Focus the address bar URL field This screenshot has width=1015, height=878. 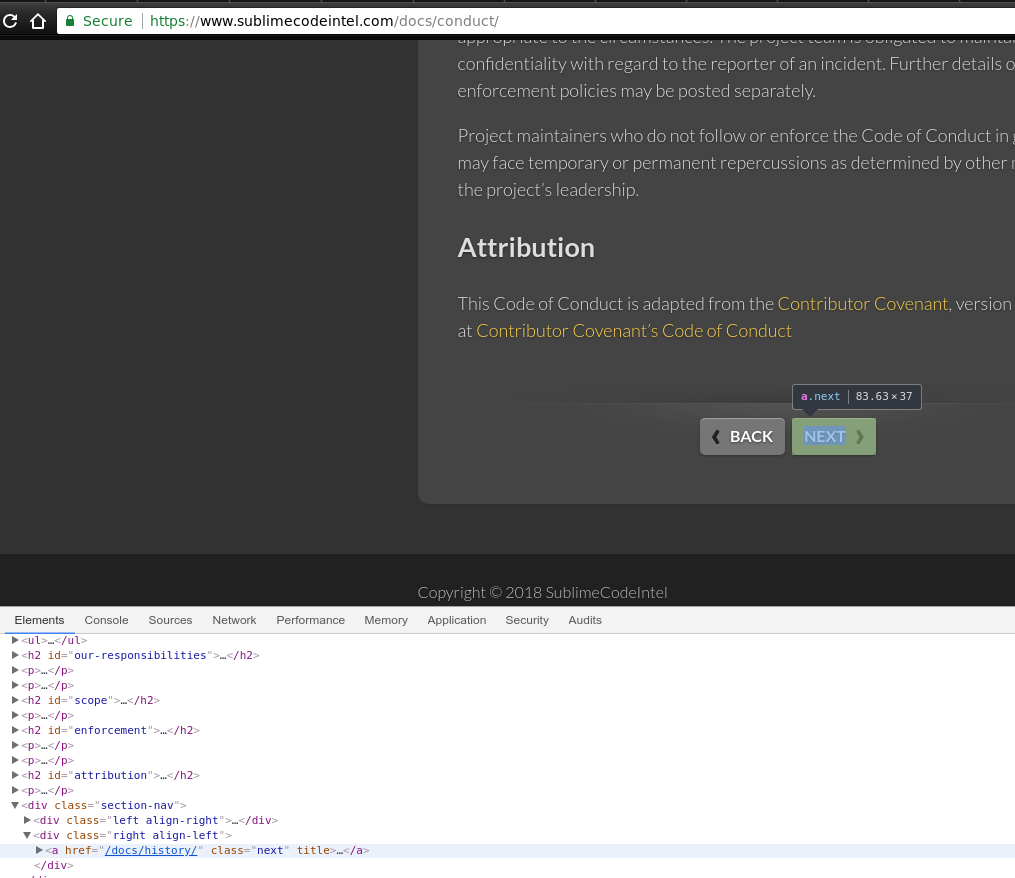coord(535,21)
